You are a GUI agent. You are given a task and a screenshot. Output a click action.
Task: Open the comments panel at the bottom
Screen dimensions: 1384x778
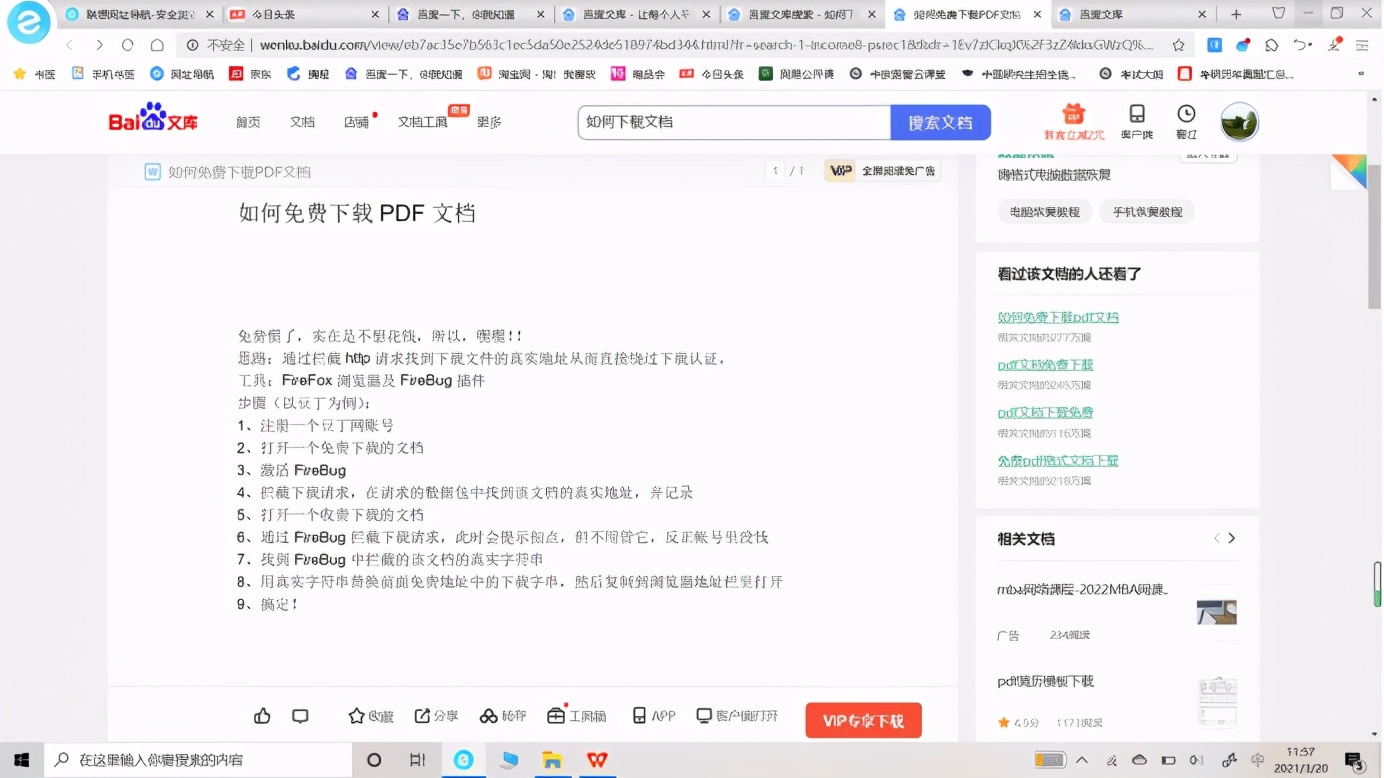pyautogui.click(x=300, y=716)
